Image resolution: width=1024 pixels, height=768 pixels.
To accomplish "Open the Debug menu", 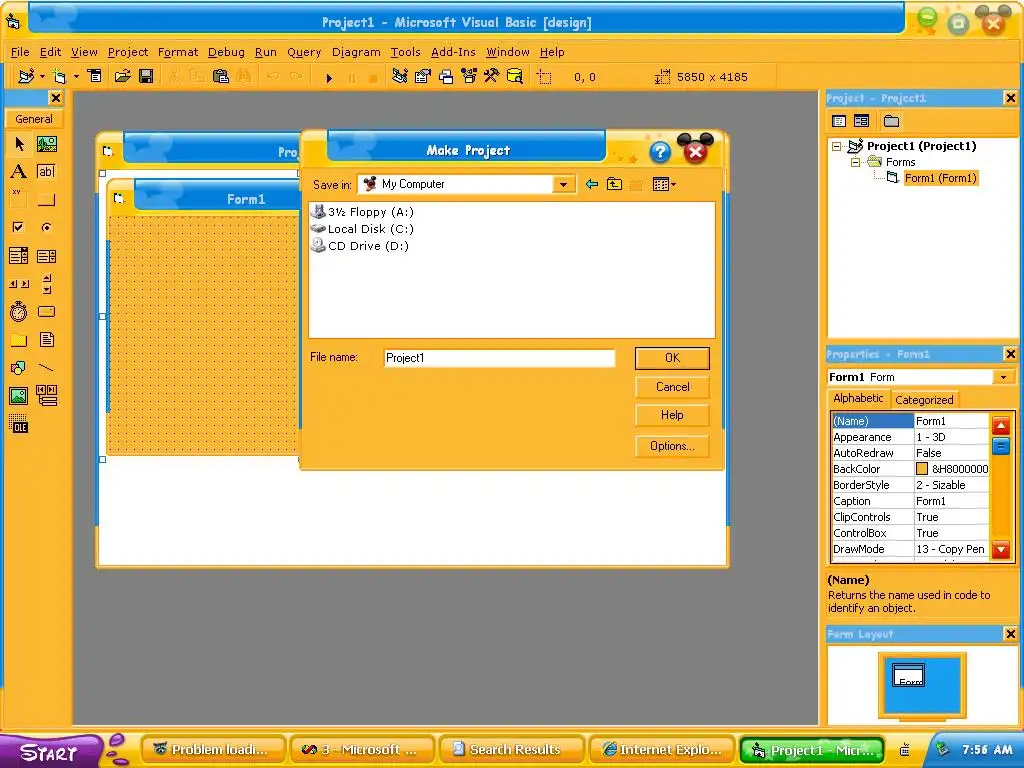I will [x=226, y=52].
